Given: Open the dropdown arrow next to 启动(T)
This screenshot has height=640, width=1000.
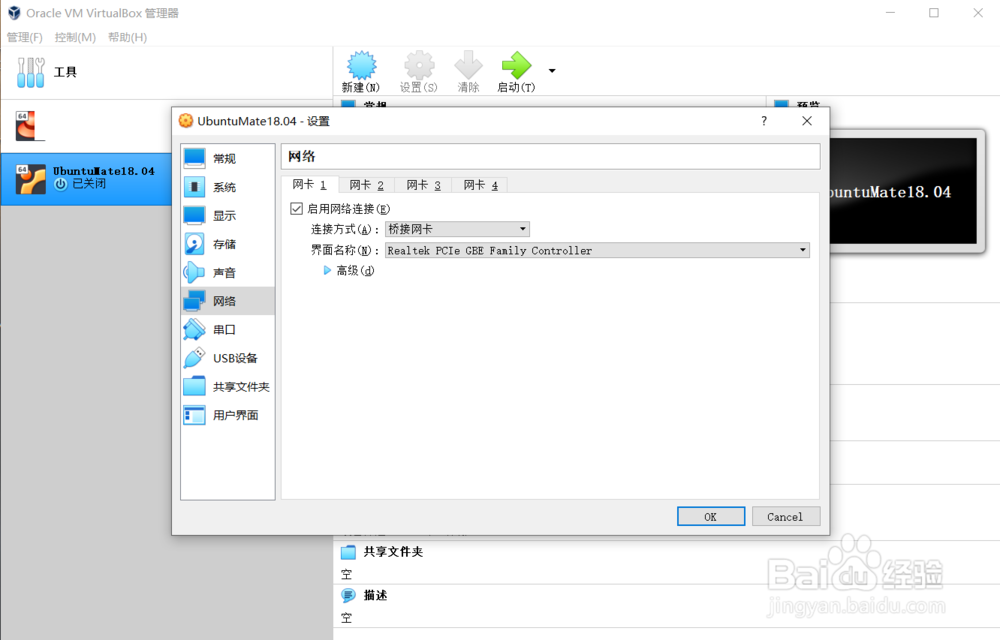Looking at the screenshot, I should [x=552, y=71].
